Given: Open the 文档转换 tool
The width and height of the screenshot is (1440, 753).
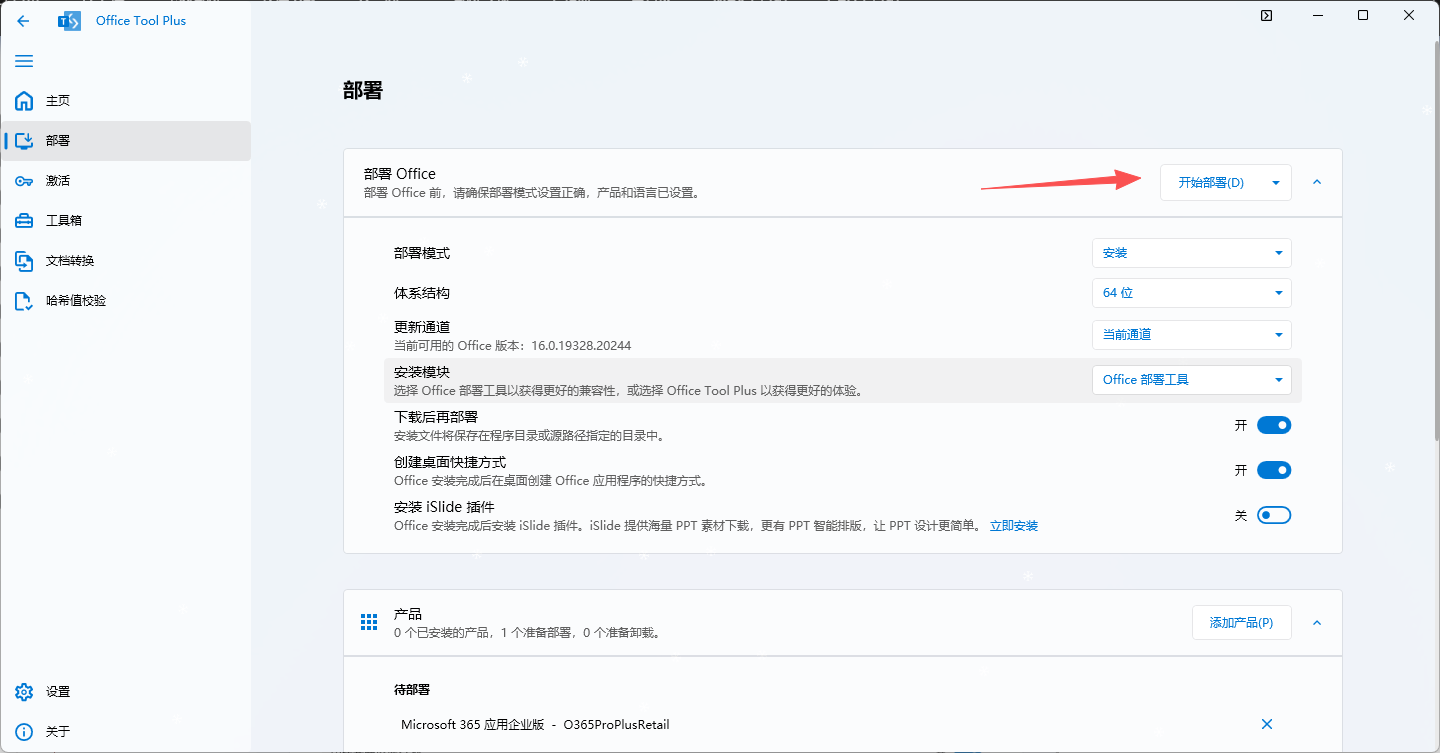Looking at the screenshot, I should [64, 260].
